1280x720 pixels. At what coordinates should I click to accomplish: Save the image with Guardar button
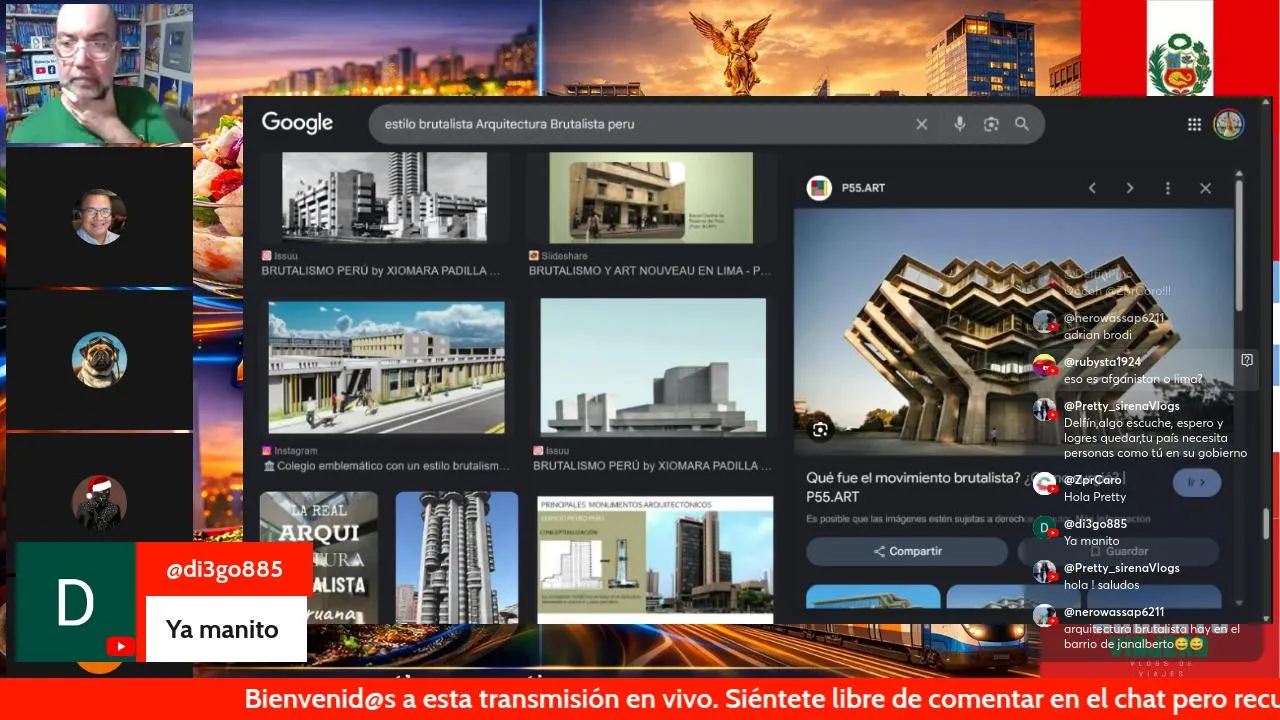tap(1118, 551)
